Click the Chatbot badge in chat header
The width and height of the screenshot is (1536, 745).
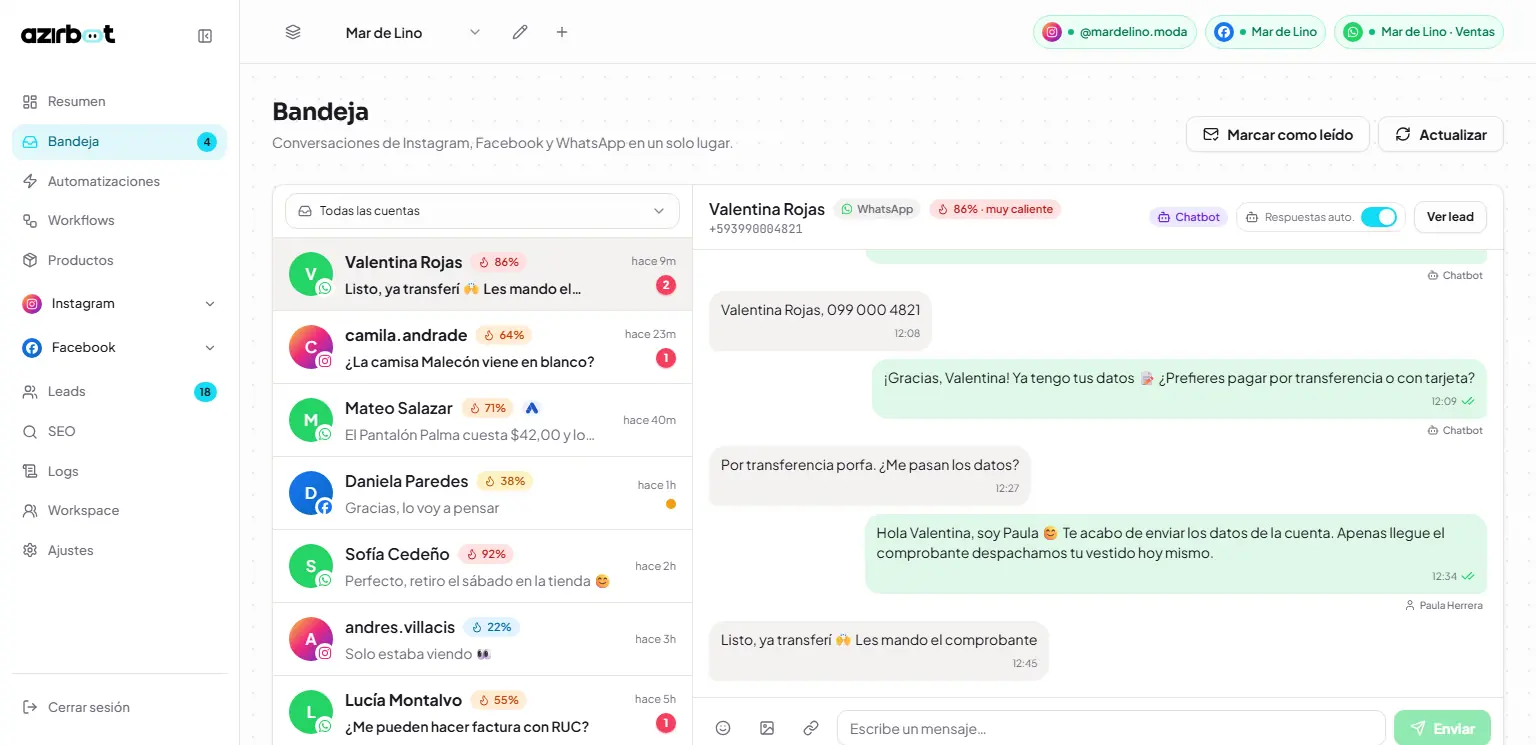(1189, 217)
